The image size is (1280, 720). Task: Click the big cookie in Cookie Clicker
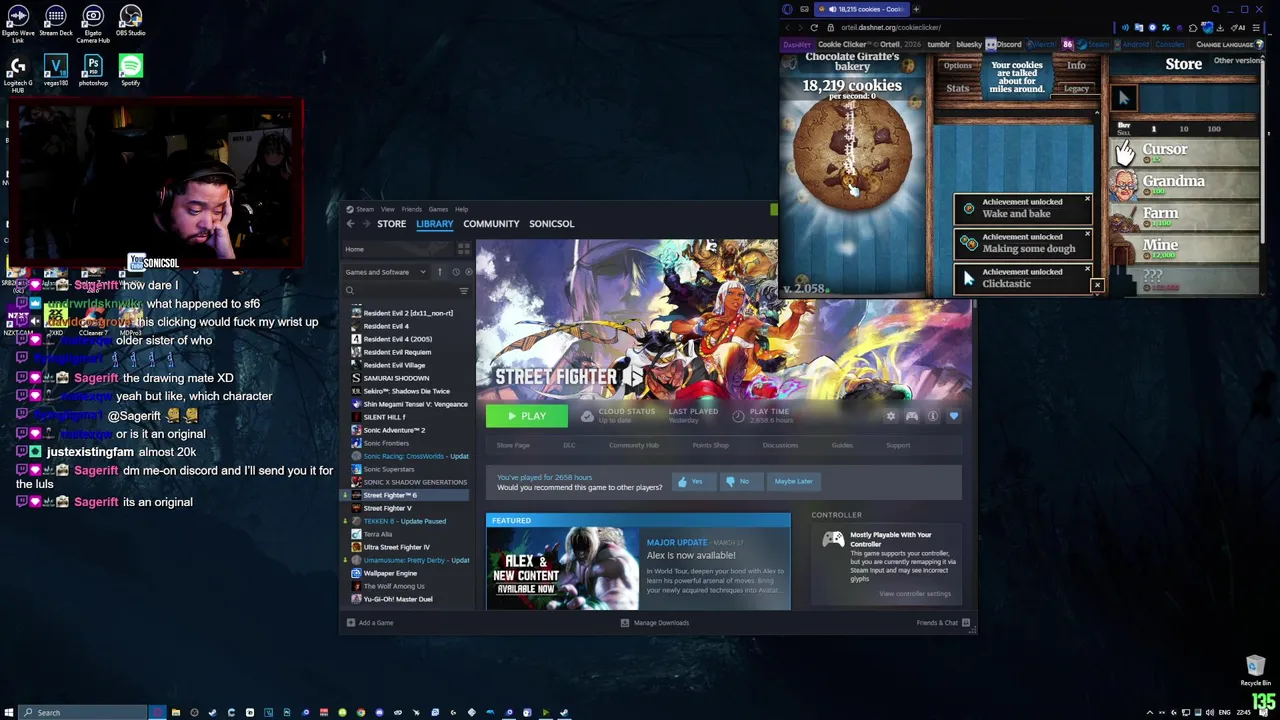tap(852, 151)
